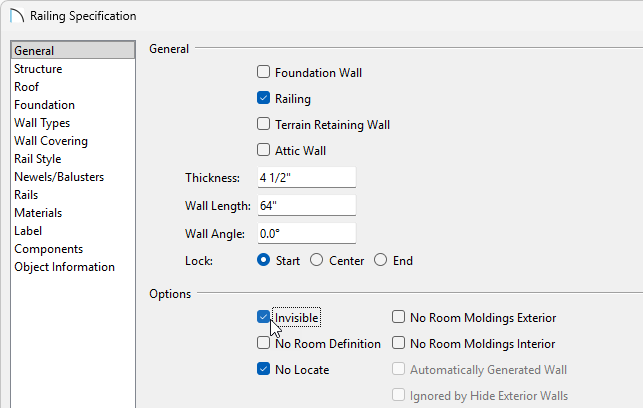
Task: Click the Thickness input field
Action: 305,178
